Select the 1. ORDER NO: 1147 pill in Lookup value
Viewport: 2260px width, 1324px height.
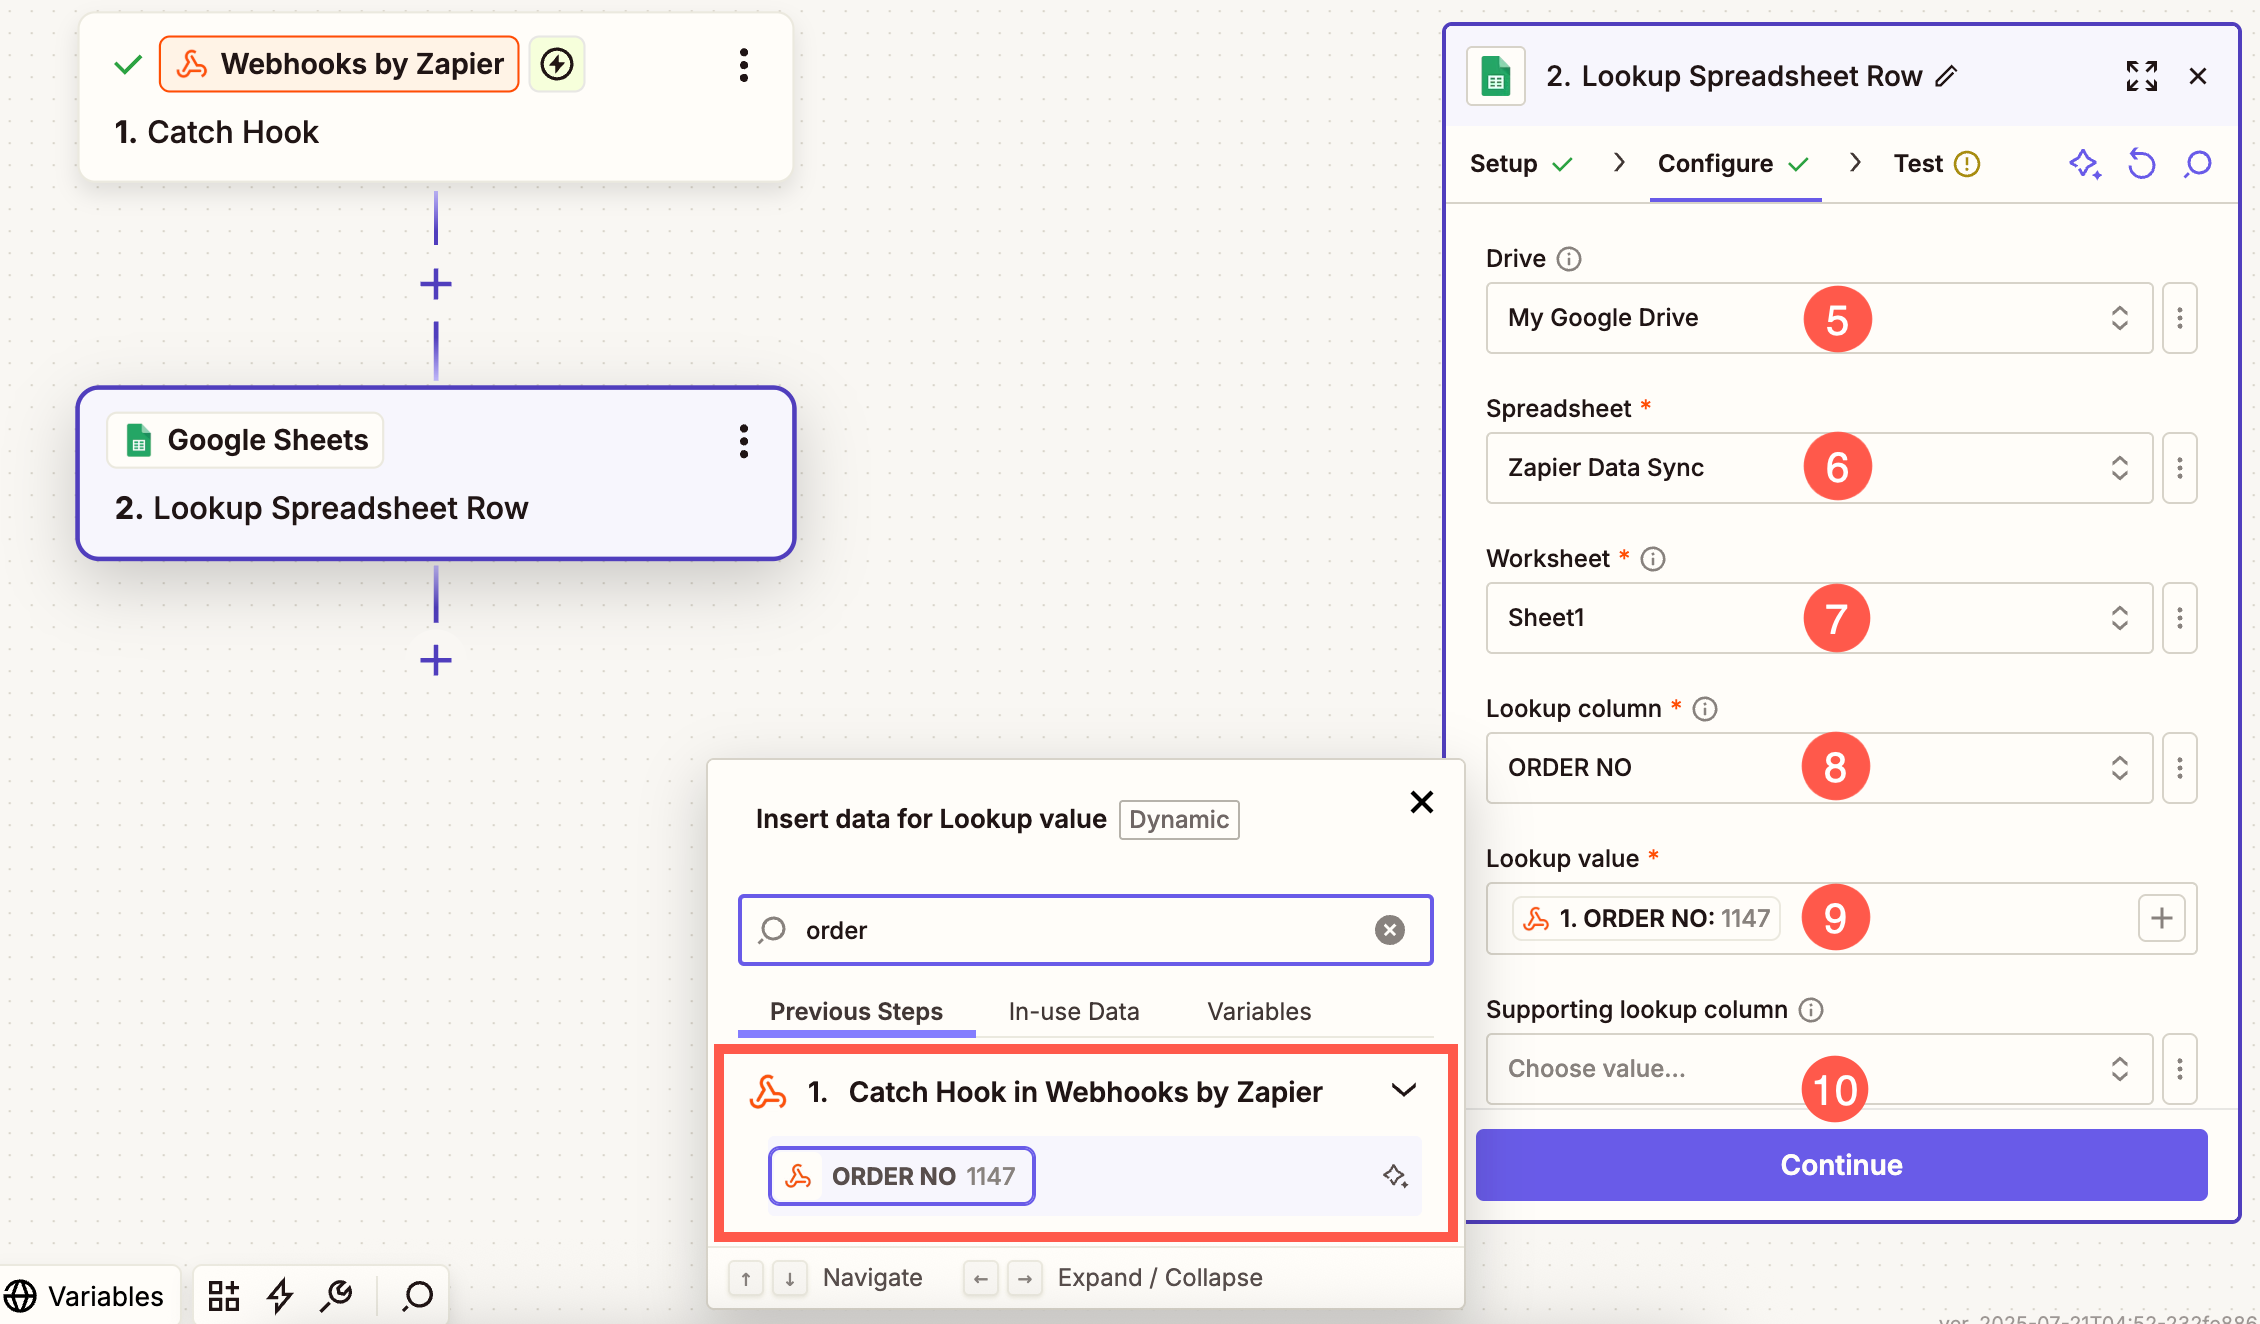(1645, 918)
